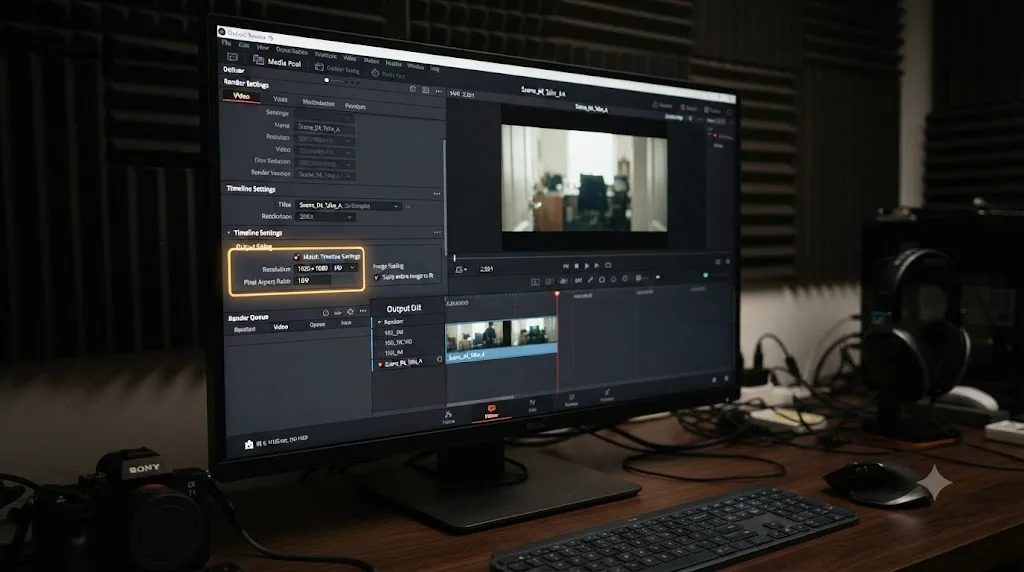The width and height of the screenshot is (1024, 572).
Task: Select the Scene_04_Take_A clip on the timeline
Action: [501, 338]
